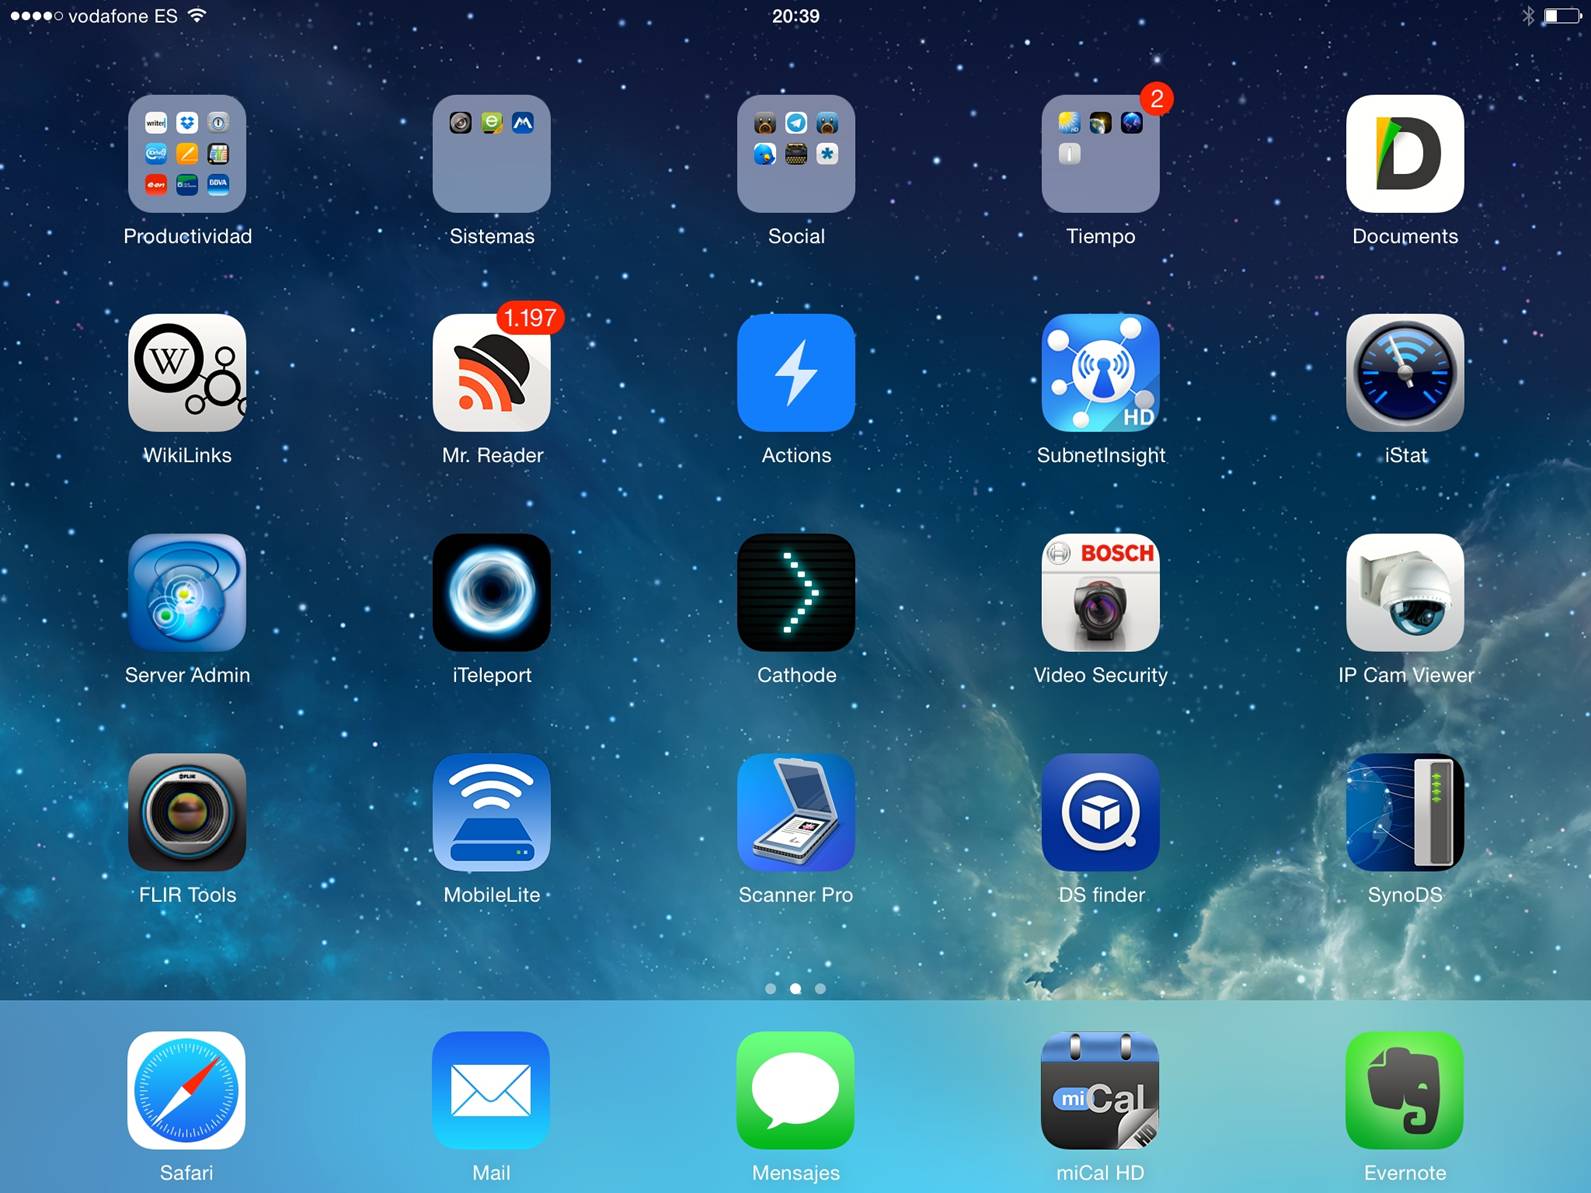Open the Sistemas folder

coord(492,153)
